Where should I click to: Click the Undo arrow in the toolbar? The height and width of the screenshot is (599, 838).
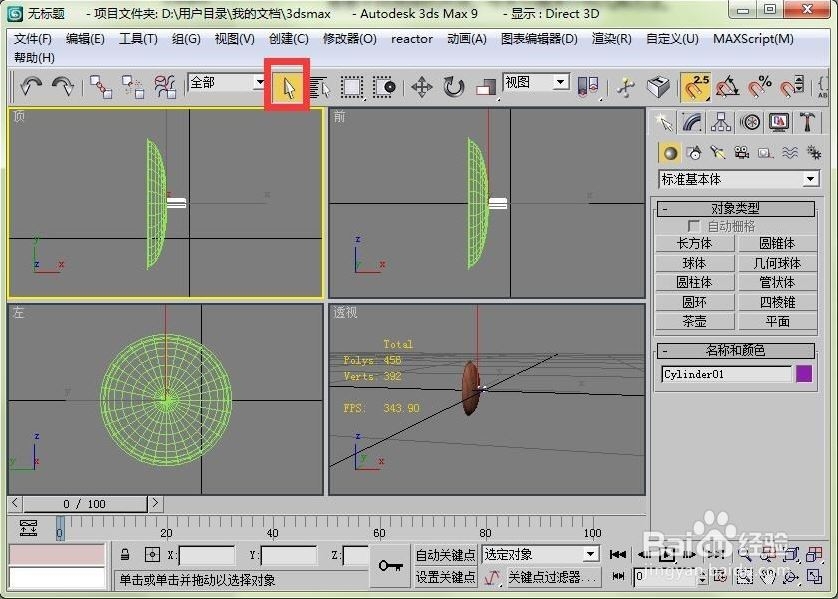pos(30,86)
